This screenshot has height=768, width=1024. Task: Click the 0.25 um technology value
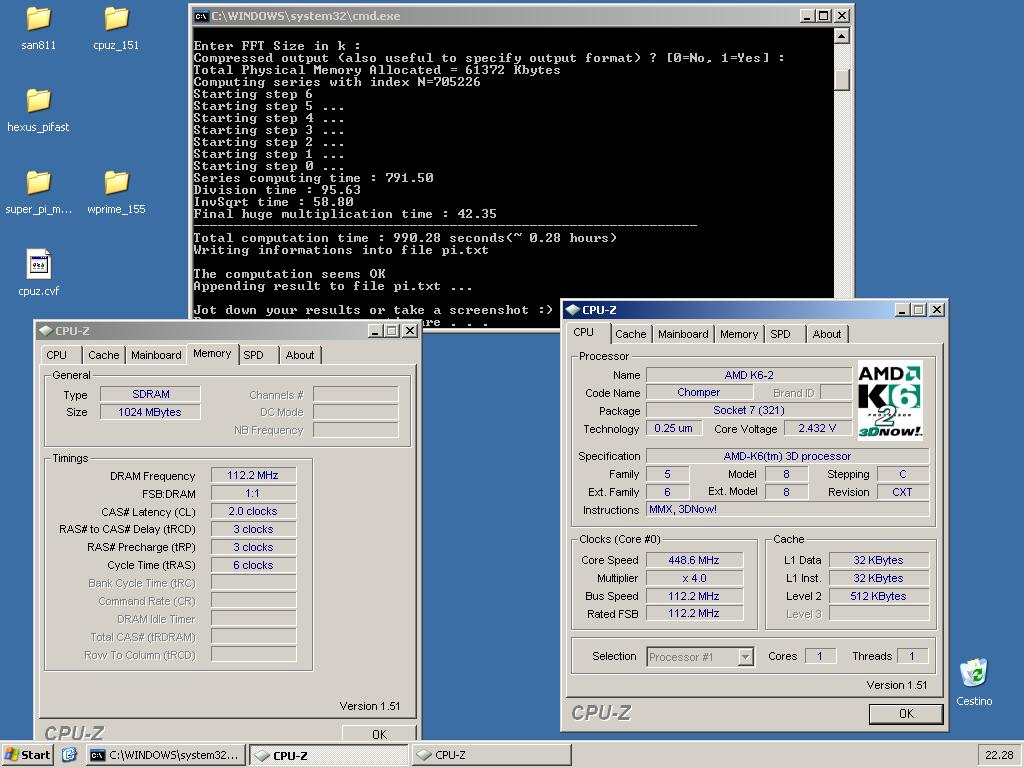tap(673, 428)
